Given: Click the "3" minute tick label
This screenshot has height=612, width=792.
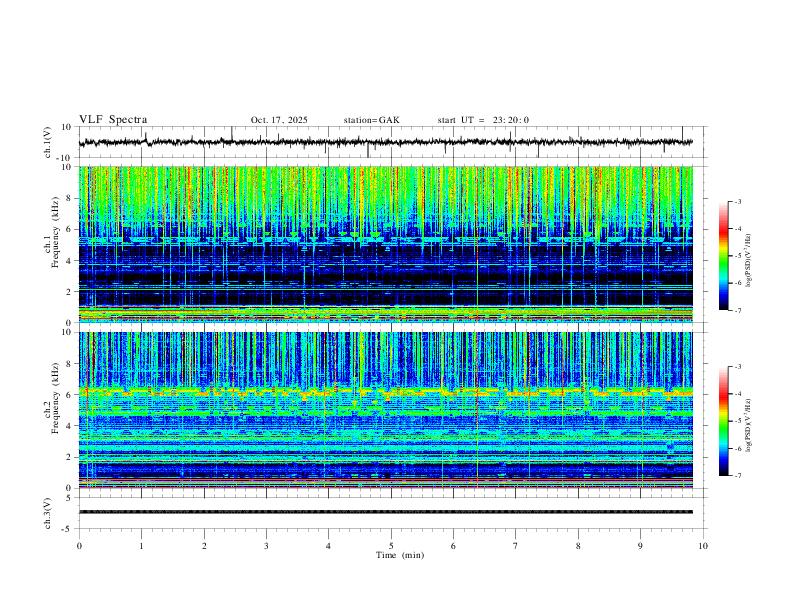Looking at the screenshot, I should tap(266, 546).
